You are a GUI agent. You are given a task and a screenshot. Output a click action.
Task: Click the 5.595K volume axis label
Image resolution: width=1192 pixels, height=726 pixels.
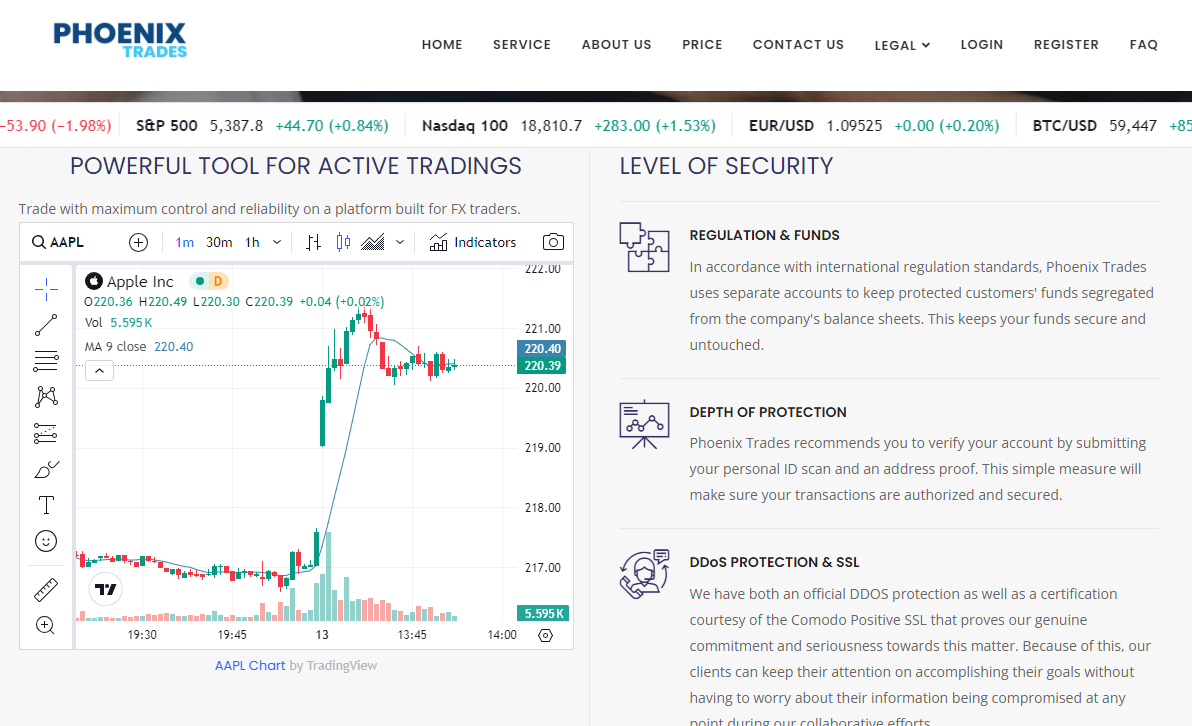pos(543,613)
